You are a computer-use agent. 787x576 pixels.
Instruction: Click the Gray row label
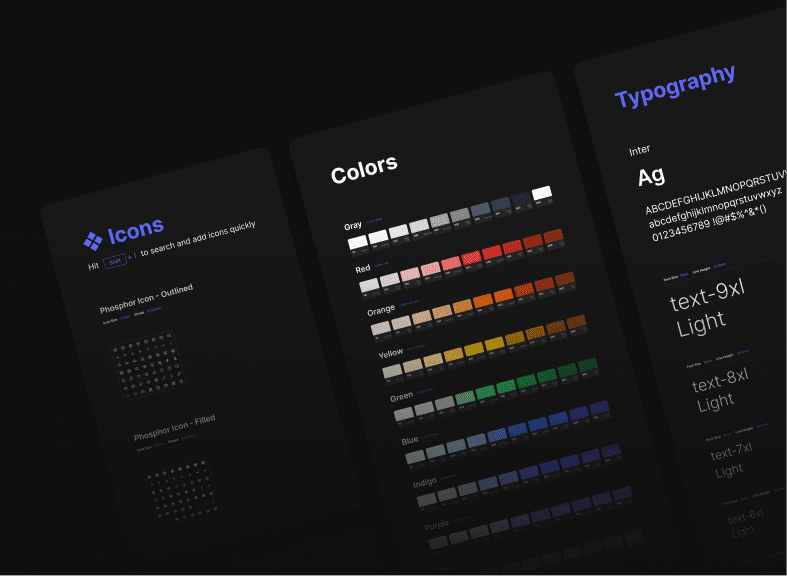[353, 226]
